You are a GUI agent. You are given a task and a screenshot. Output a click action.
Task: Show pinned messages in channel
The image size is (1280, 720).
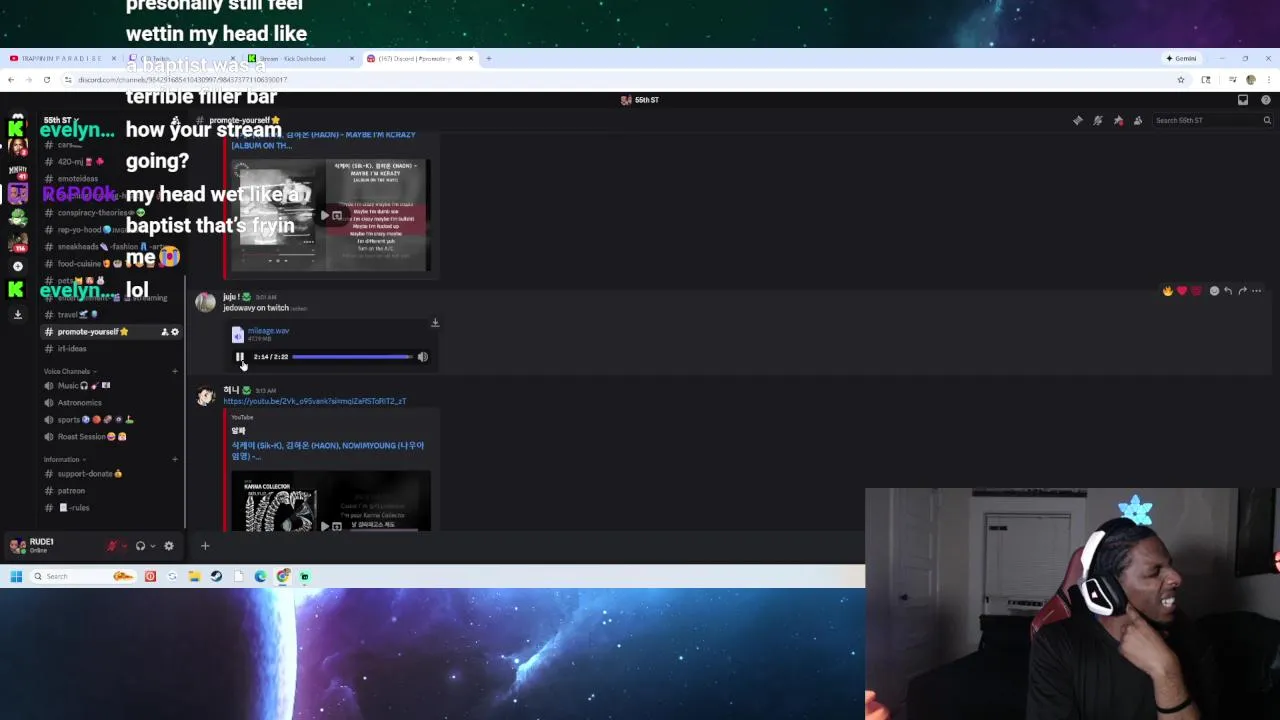click(1118, 120)
